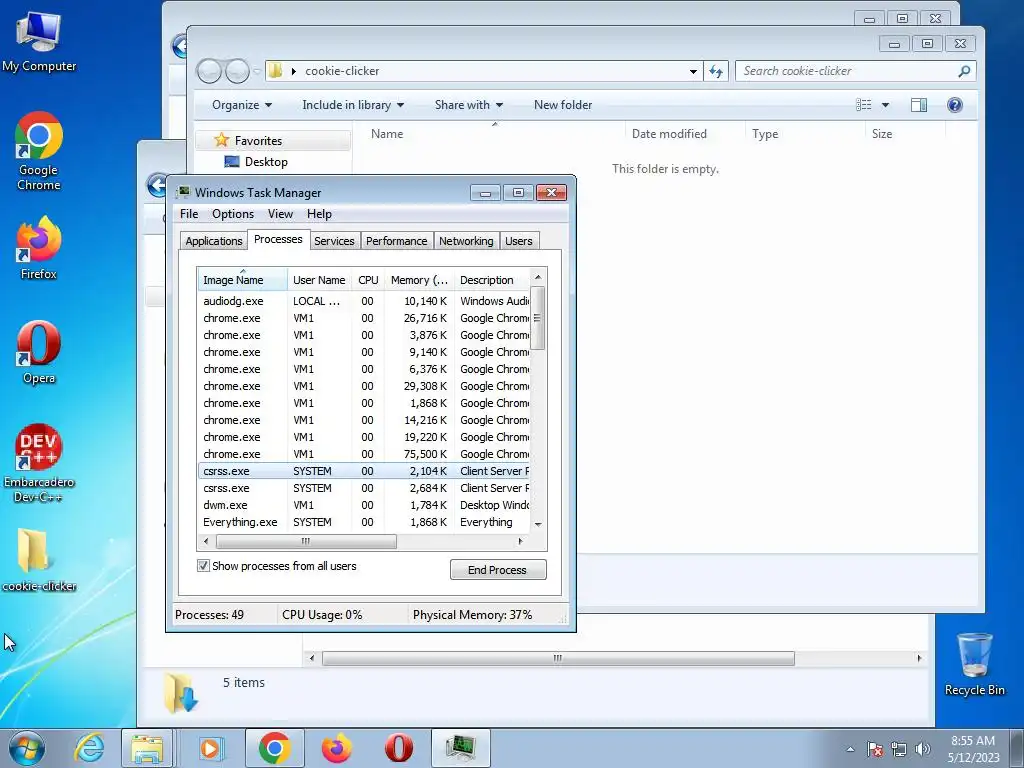Open the Windows Start menu
This screenshot has width=1024, height=768.
point(27,748)
